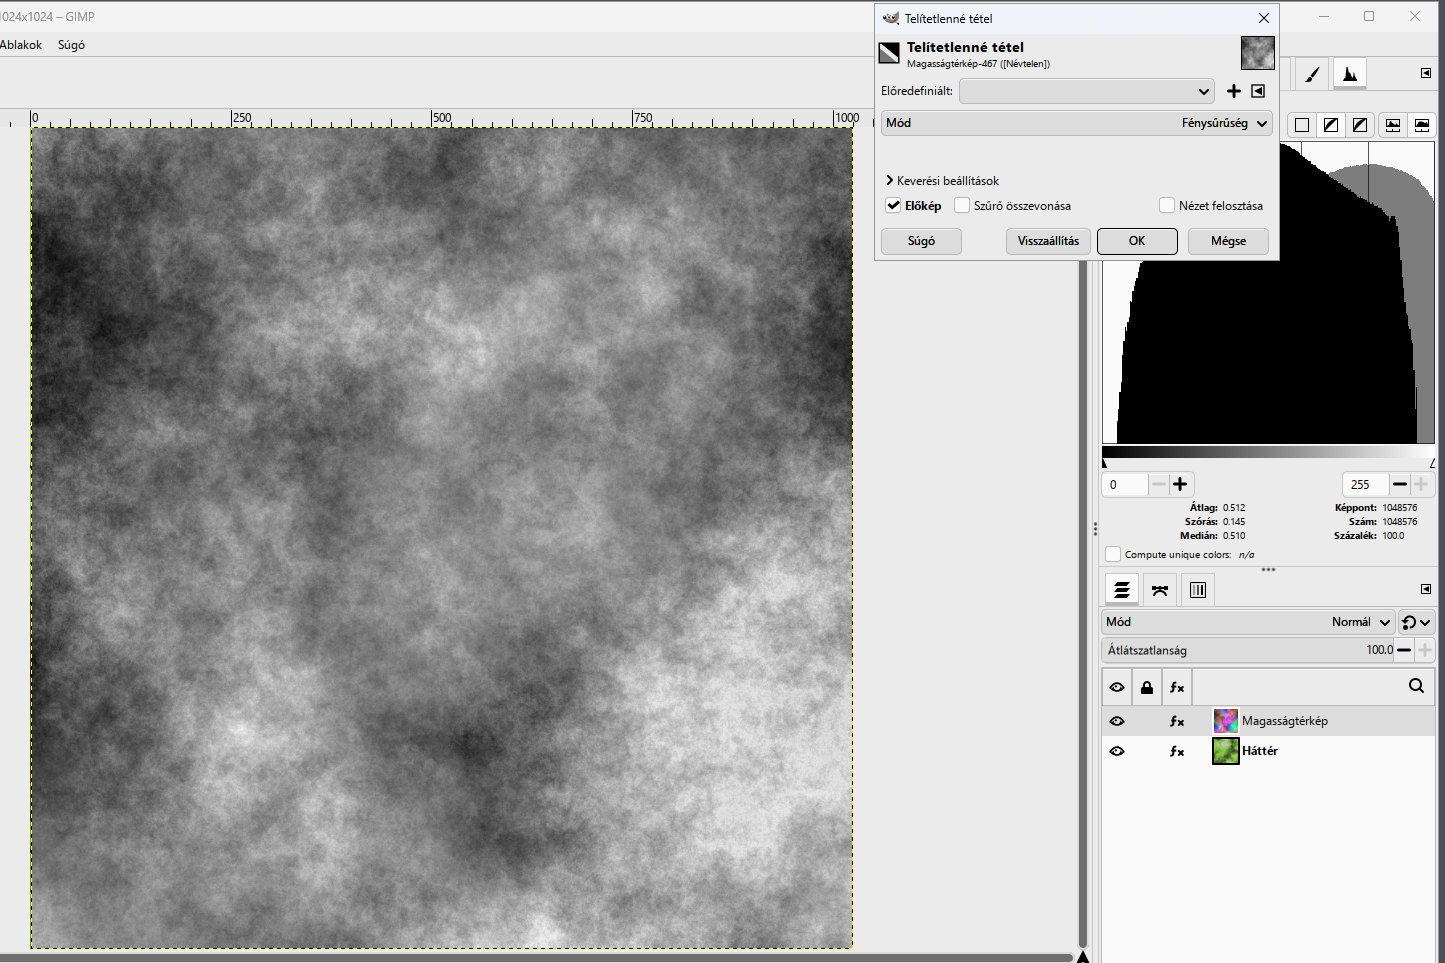Viewport: 1445px width, 963px height.
Task: Click the Mégse cancel button
Action: coord(1228,241)
